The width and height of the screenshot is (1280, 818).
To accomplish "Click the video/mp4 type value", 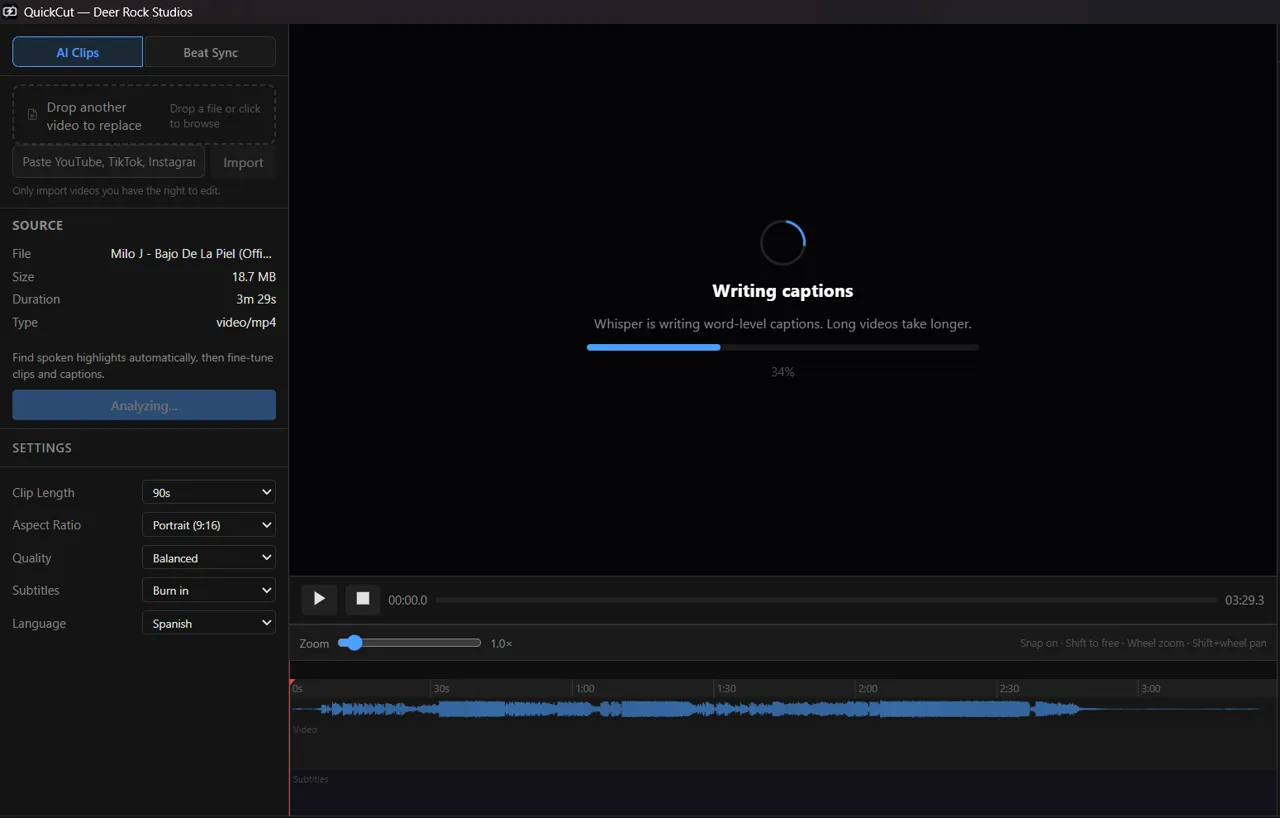I will point(246,322).
